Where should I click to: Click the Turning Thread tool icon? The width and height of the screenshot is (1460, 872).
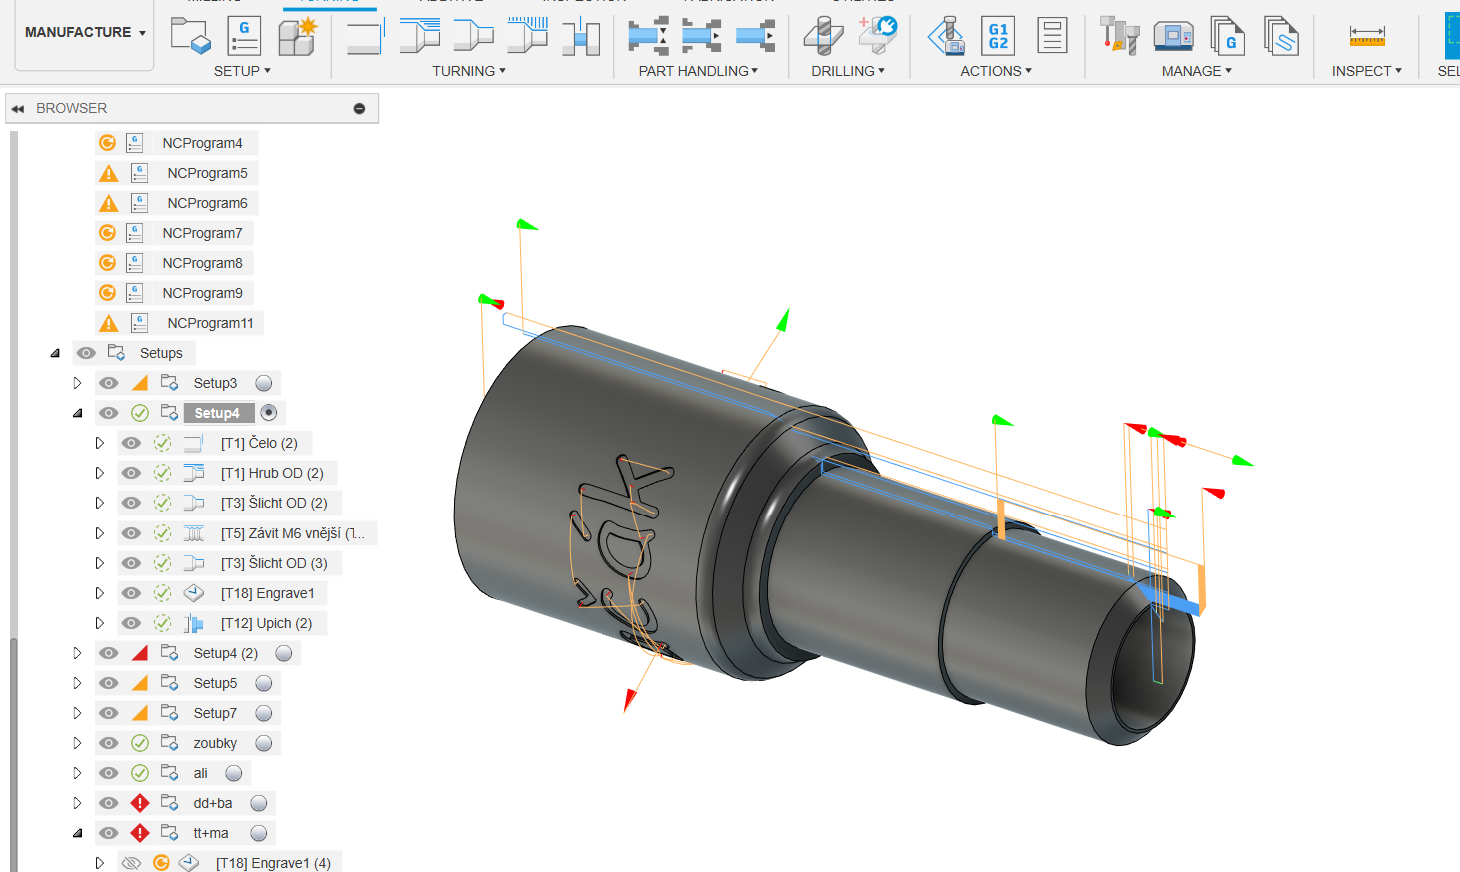(x=527, y=36)
